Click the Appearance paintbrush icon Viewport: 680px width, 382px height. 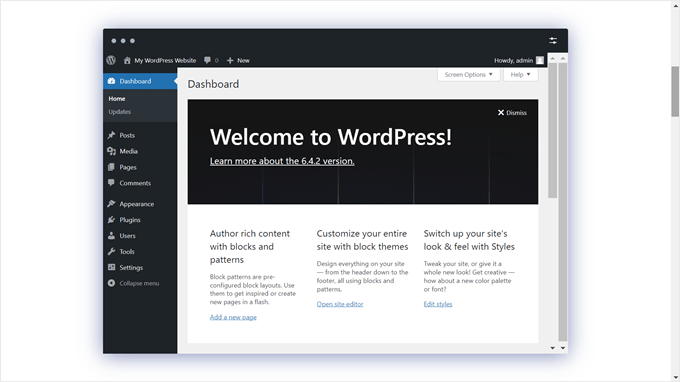[111, 204]
